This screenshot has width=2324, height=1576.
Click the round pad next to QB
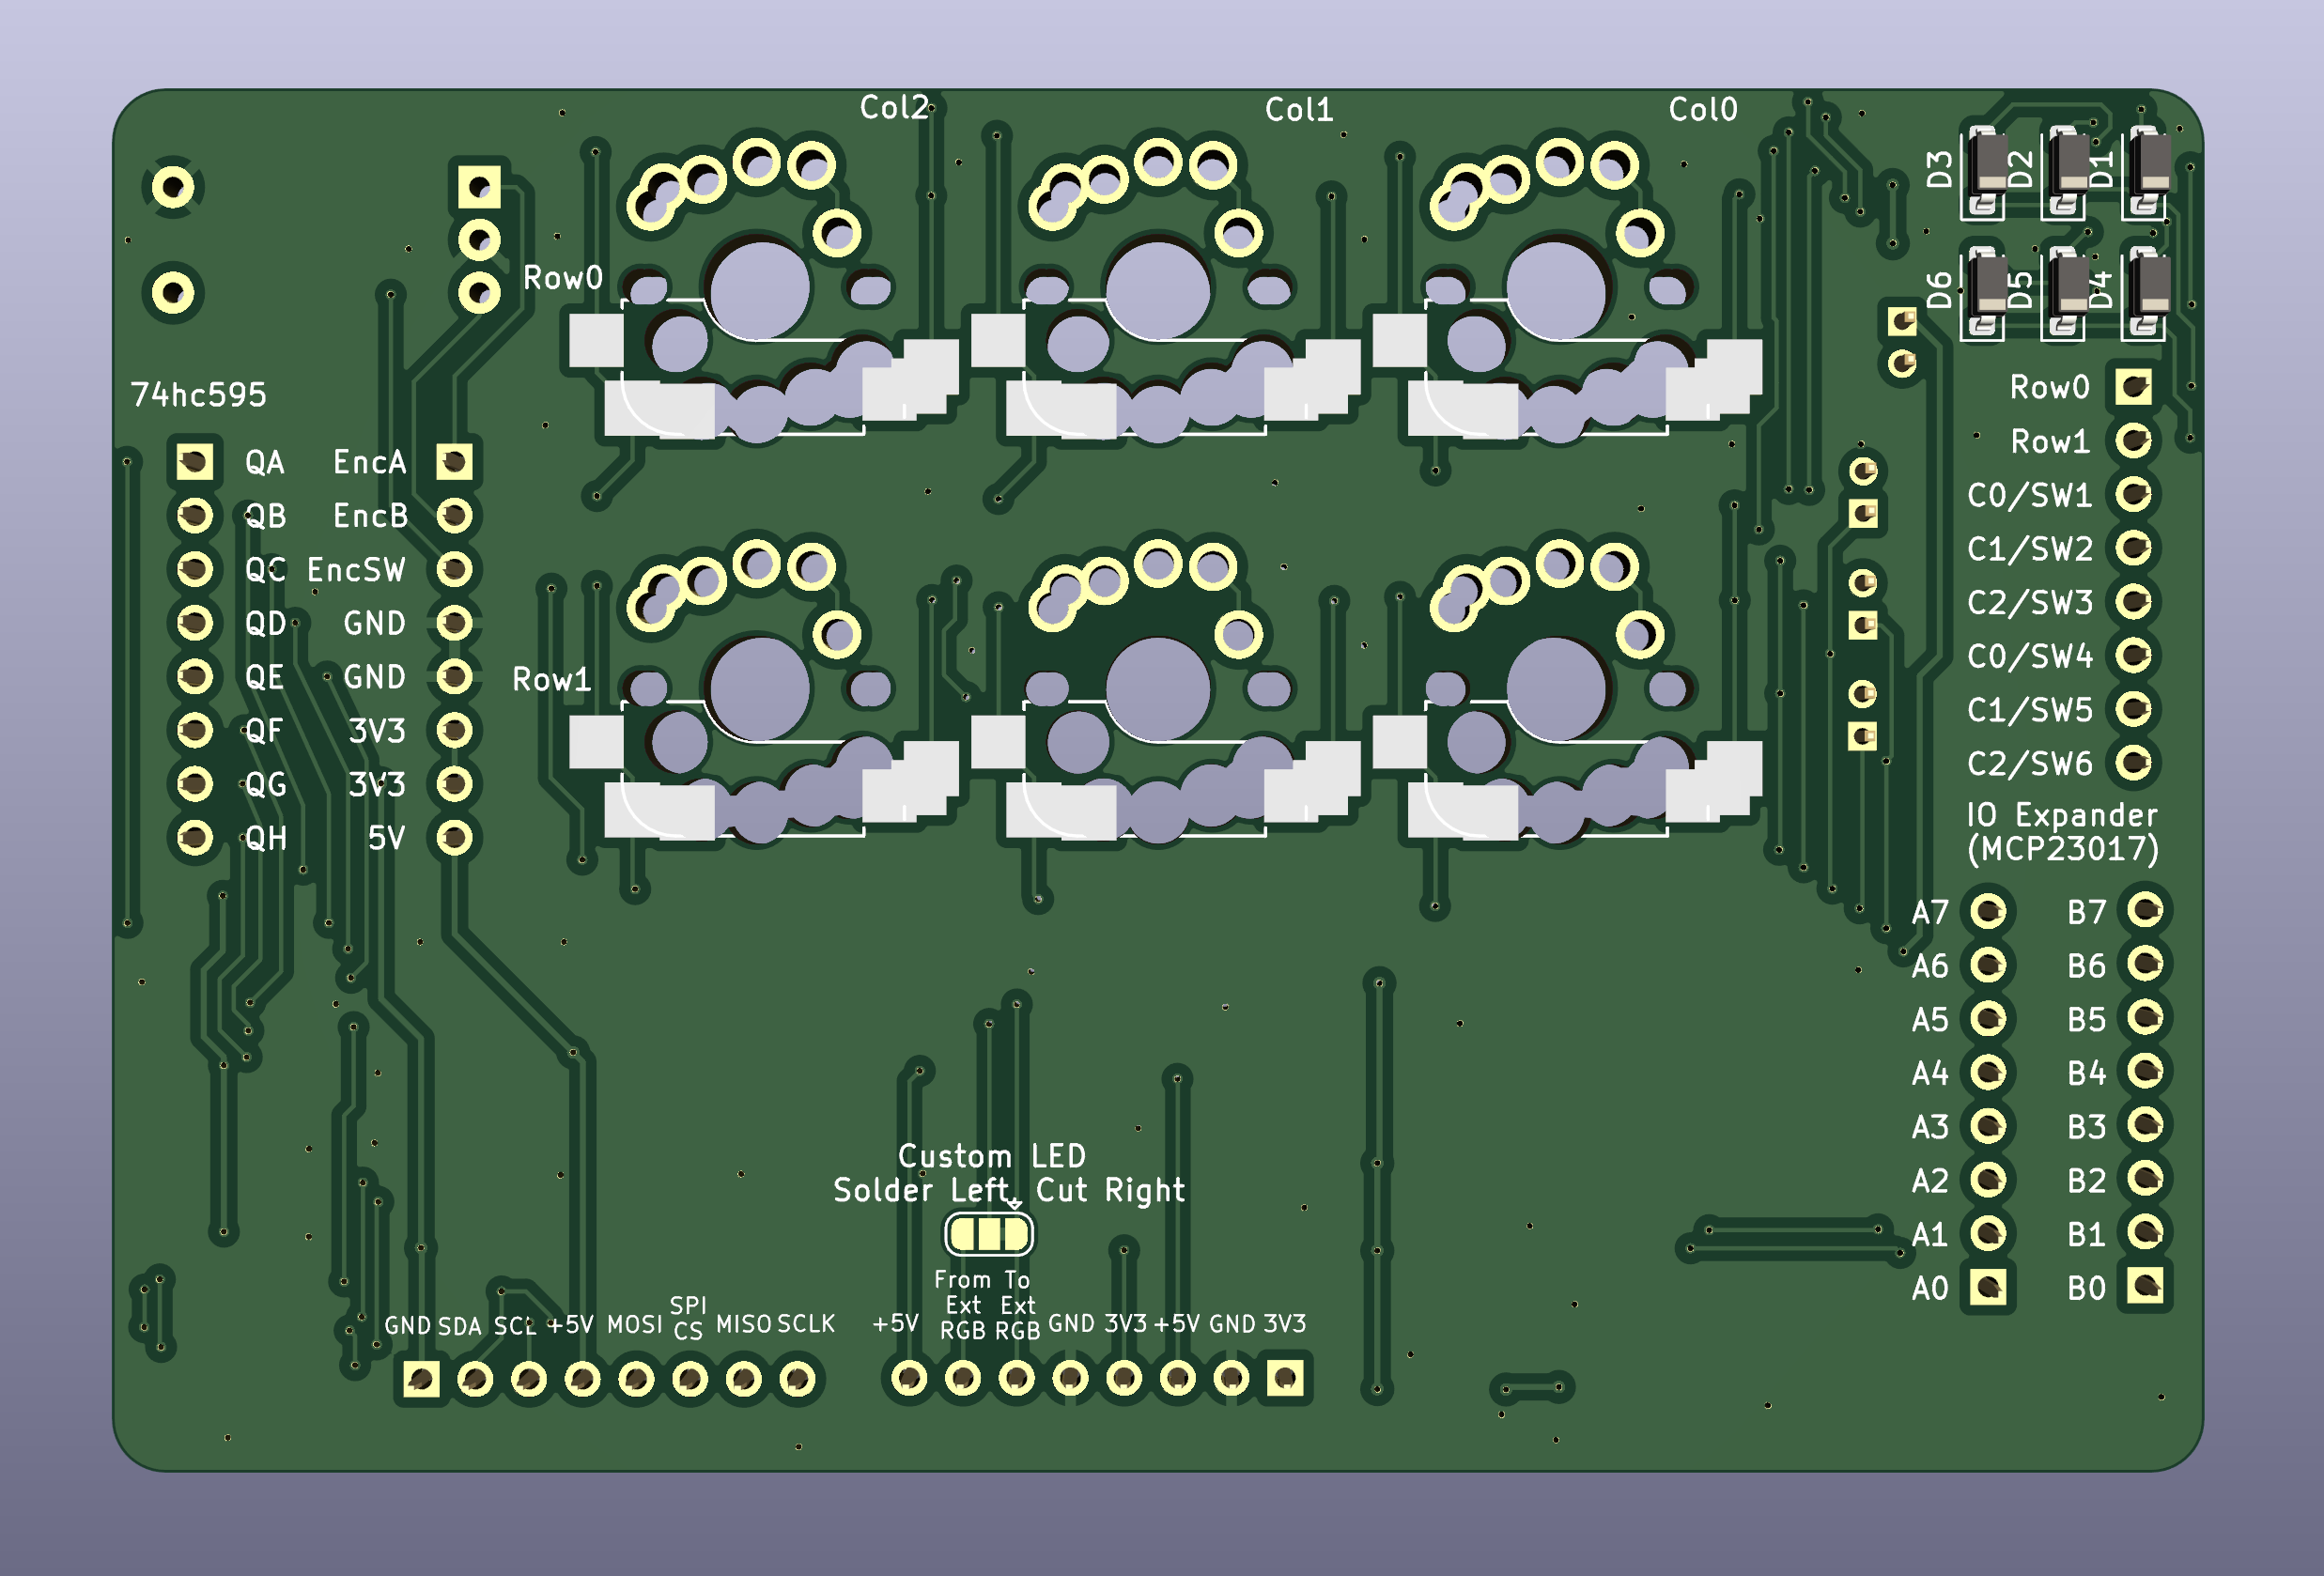(194, 516)
